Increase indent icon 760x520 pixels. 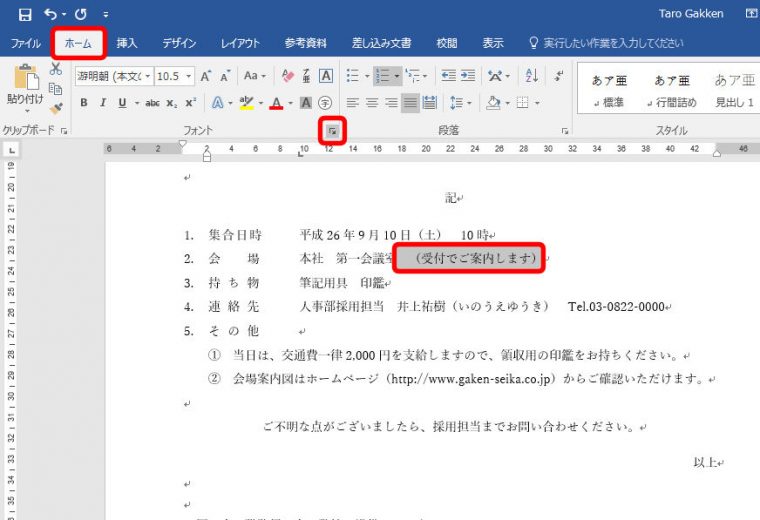[468, 76]
